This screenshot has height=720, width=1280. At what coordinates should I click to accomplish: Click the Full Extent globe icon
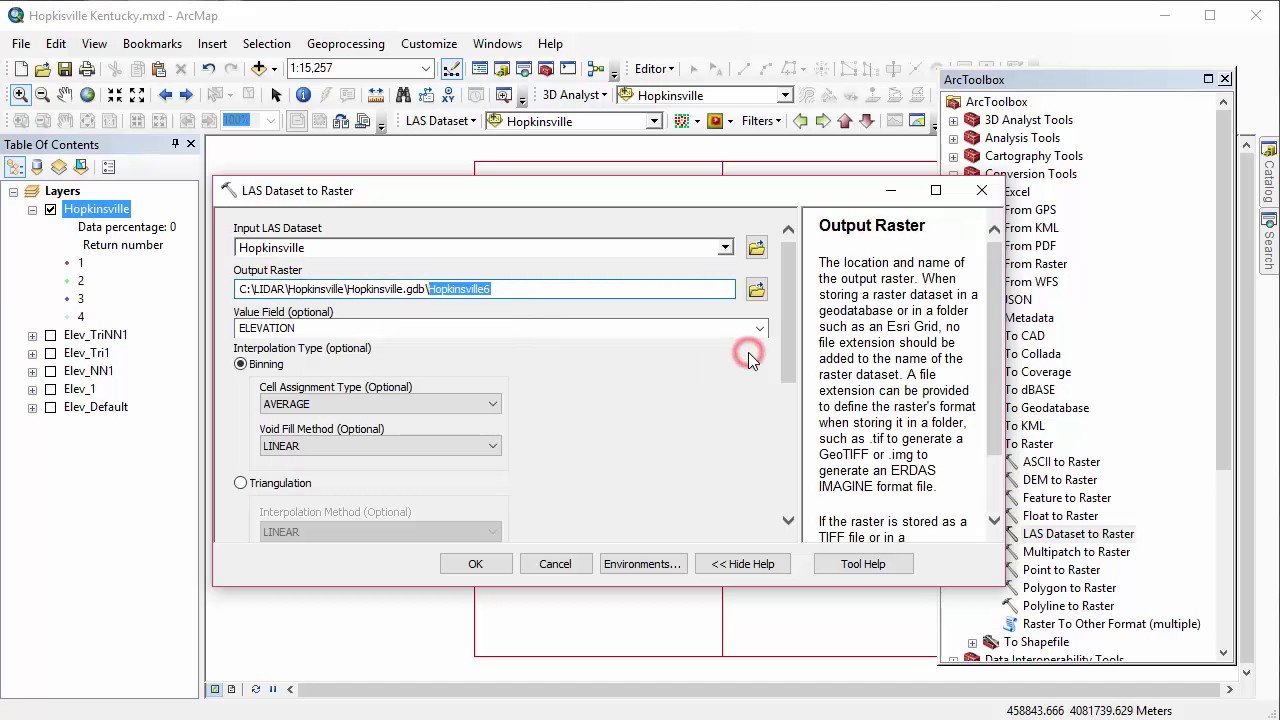(87, 95)
